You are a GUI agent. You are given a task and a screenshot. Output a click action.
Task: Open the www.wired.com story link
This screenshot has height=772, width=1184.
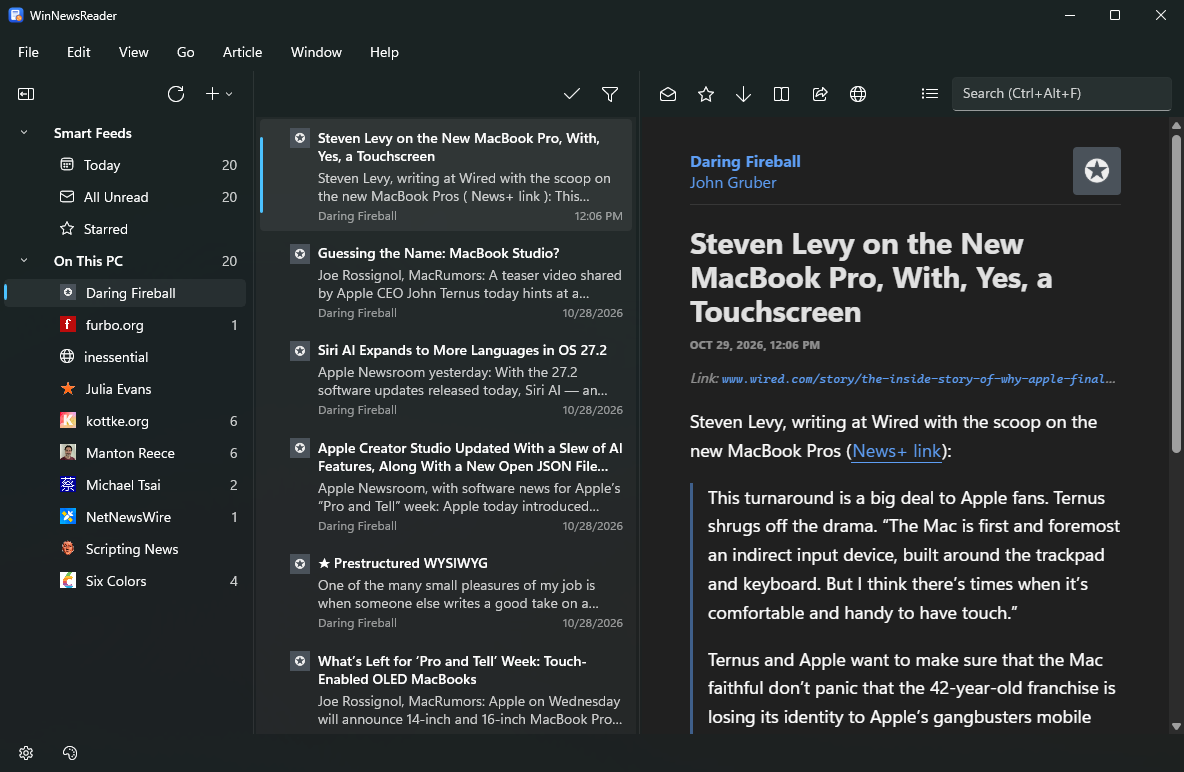[x=918, y=379]
